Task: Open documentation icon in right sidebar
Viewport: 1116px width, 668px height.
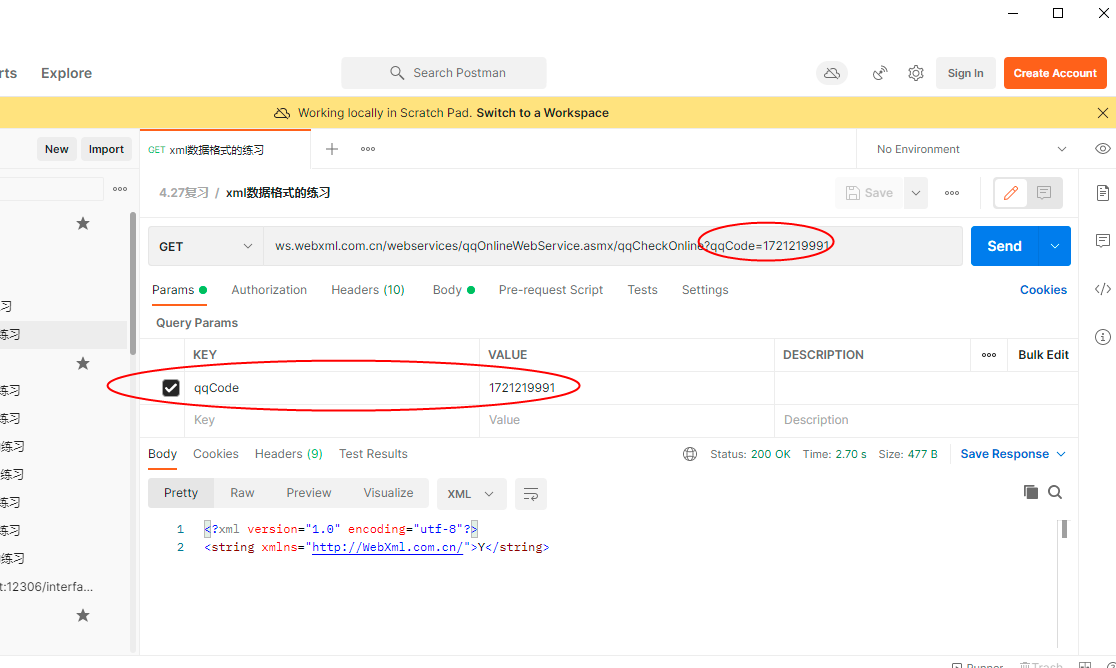Action: (1102, 193)
